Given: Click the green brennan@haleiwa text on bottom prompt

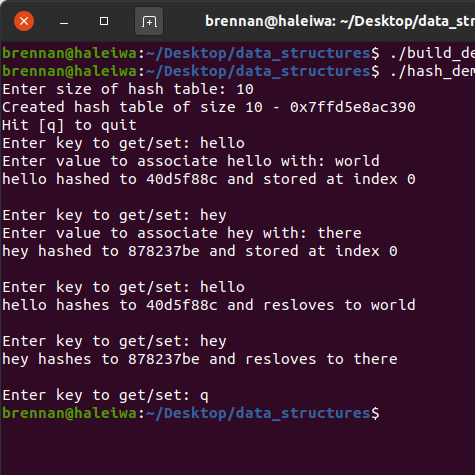Looking at the screenshot, I should (x=69, y=413).
